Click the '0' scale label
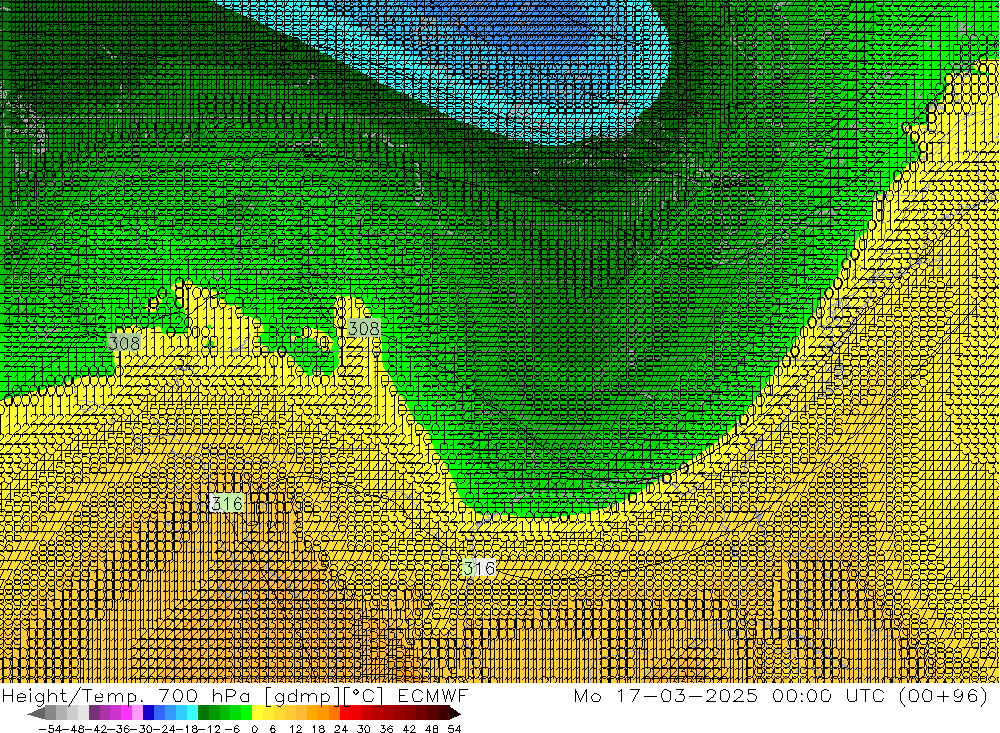Image resolution: width=1000 pixels, height=733 pixels. [254, 729]
